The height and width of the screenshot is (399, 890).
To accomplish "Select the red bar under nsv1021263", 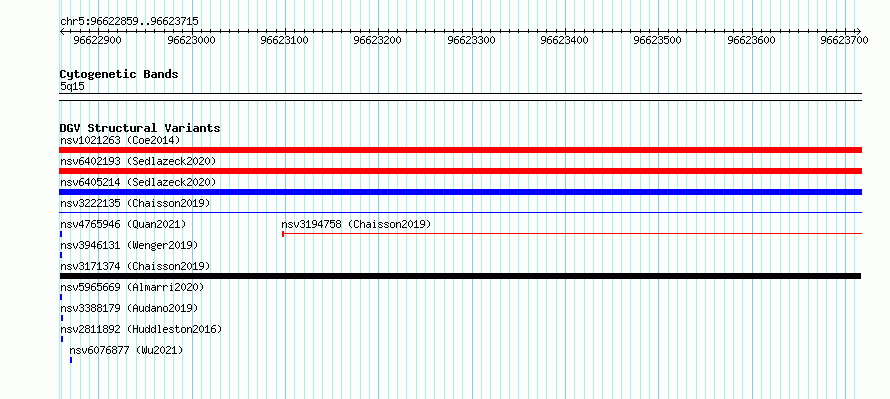I will pos(460,150).
